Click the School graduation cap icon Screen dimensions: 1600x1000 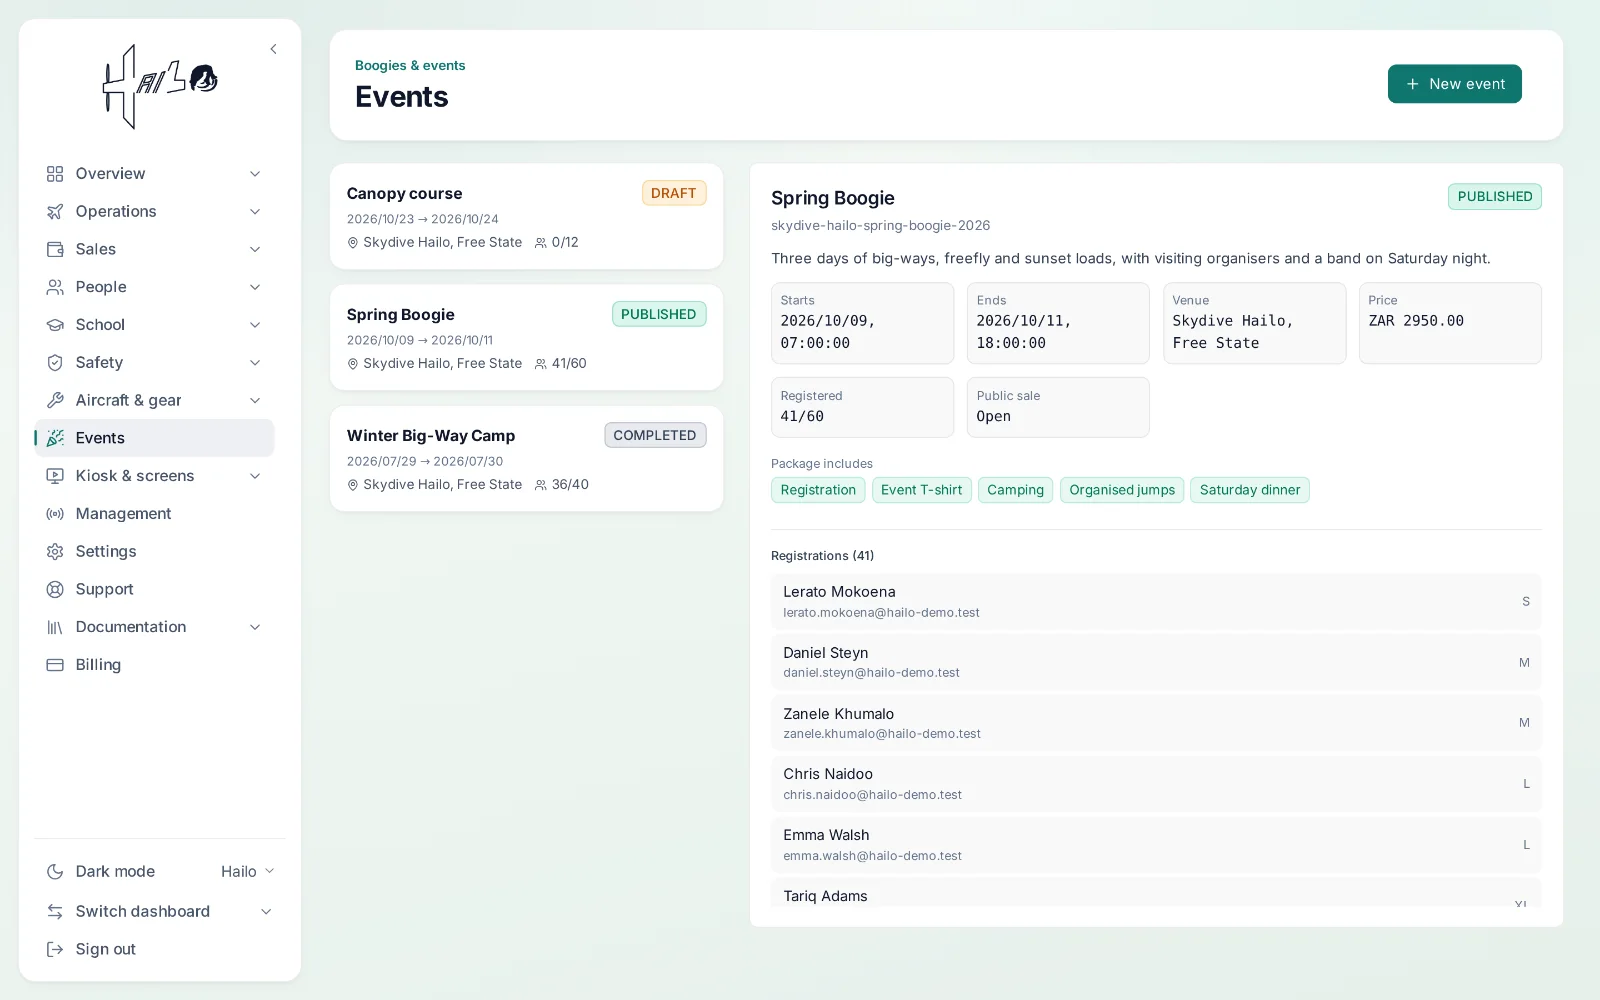pyautogui.click(x=55, y=325)
